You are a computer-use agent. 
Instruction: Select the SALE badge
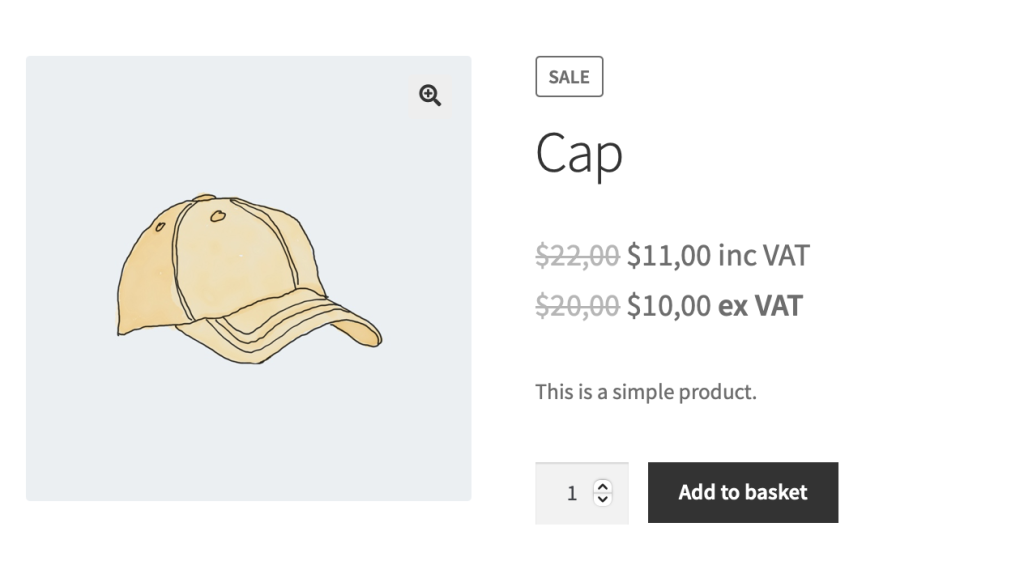coord(569,76)
